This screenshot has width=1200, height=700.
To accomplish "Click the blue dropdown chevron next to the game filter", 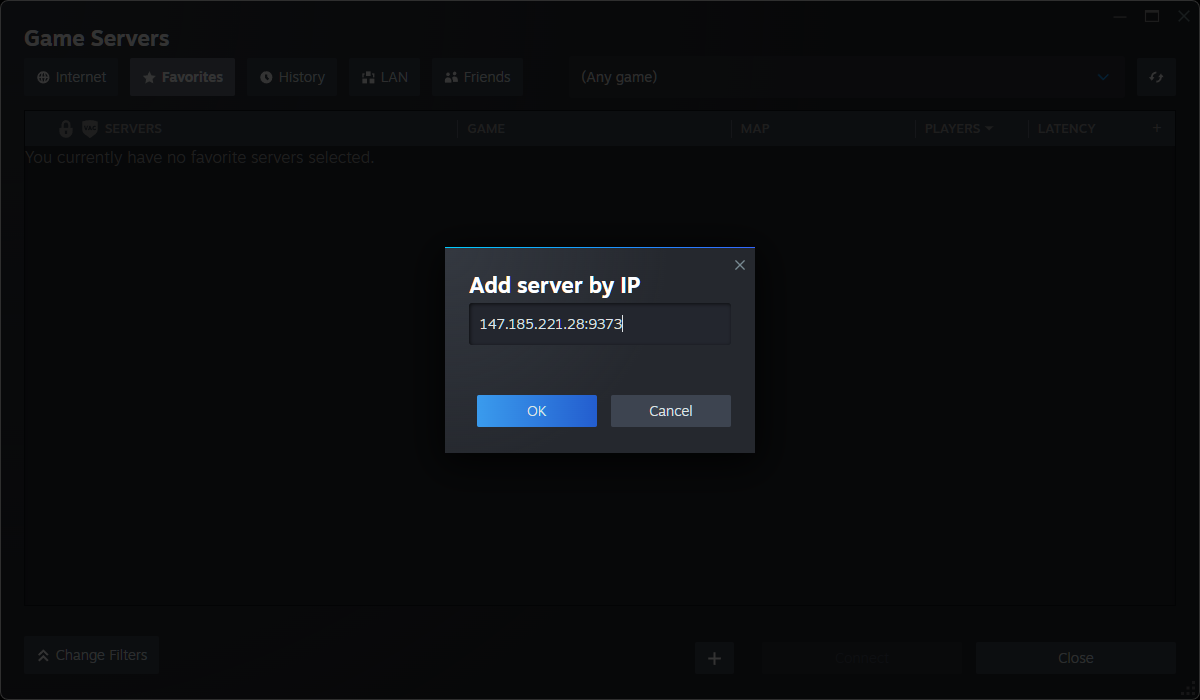I will 1103,76.
